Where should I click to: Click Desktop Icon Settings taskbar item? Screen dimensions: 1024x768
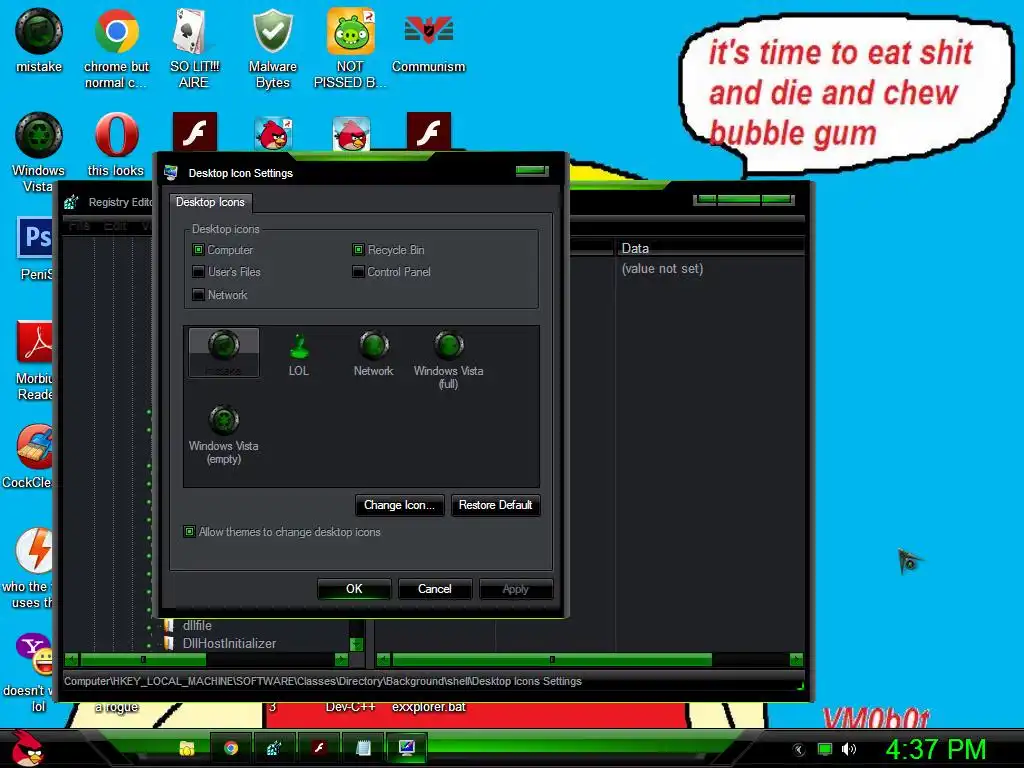pyautogui.click(x=406, y=748)
